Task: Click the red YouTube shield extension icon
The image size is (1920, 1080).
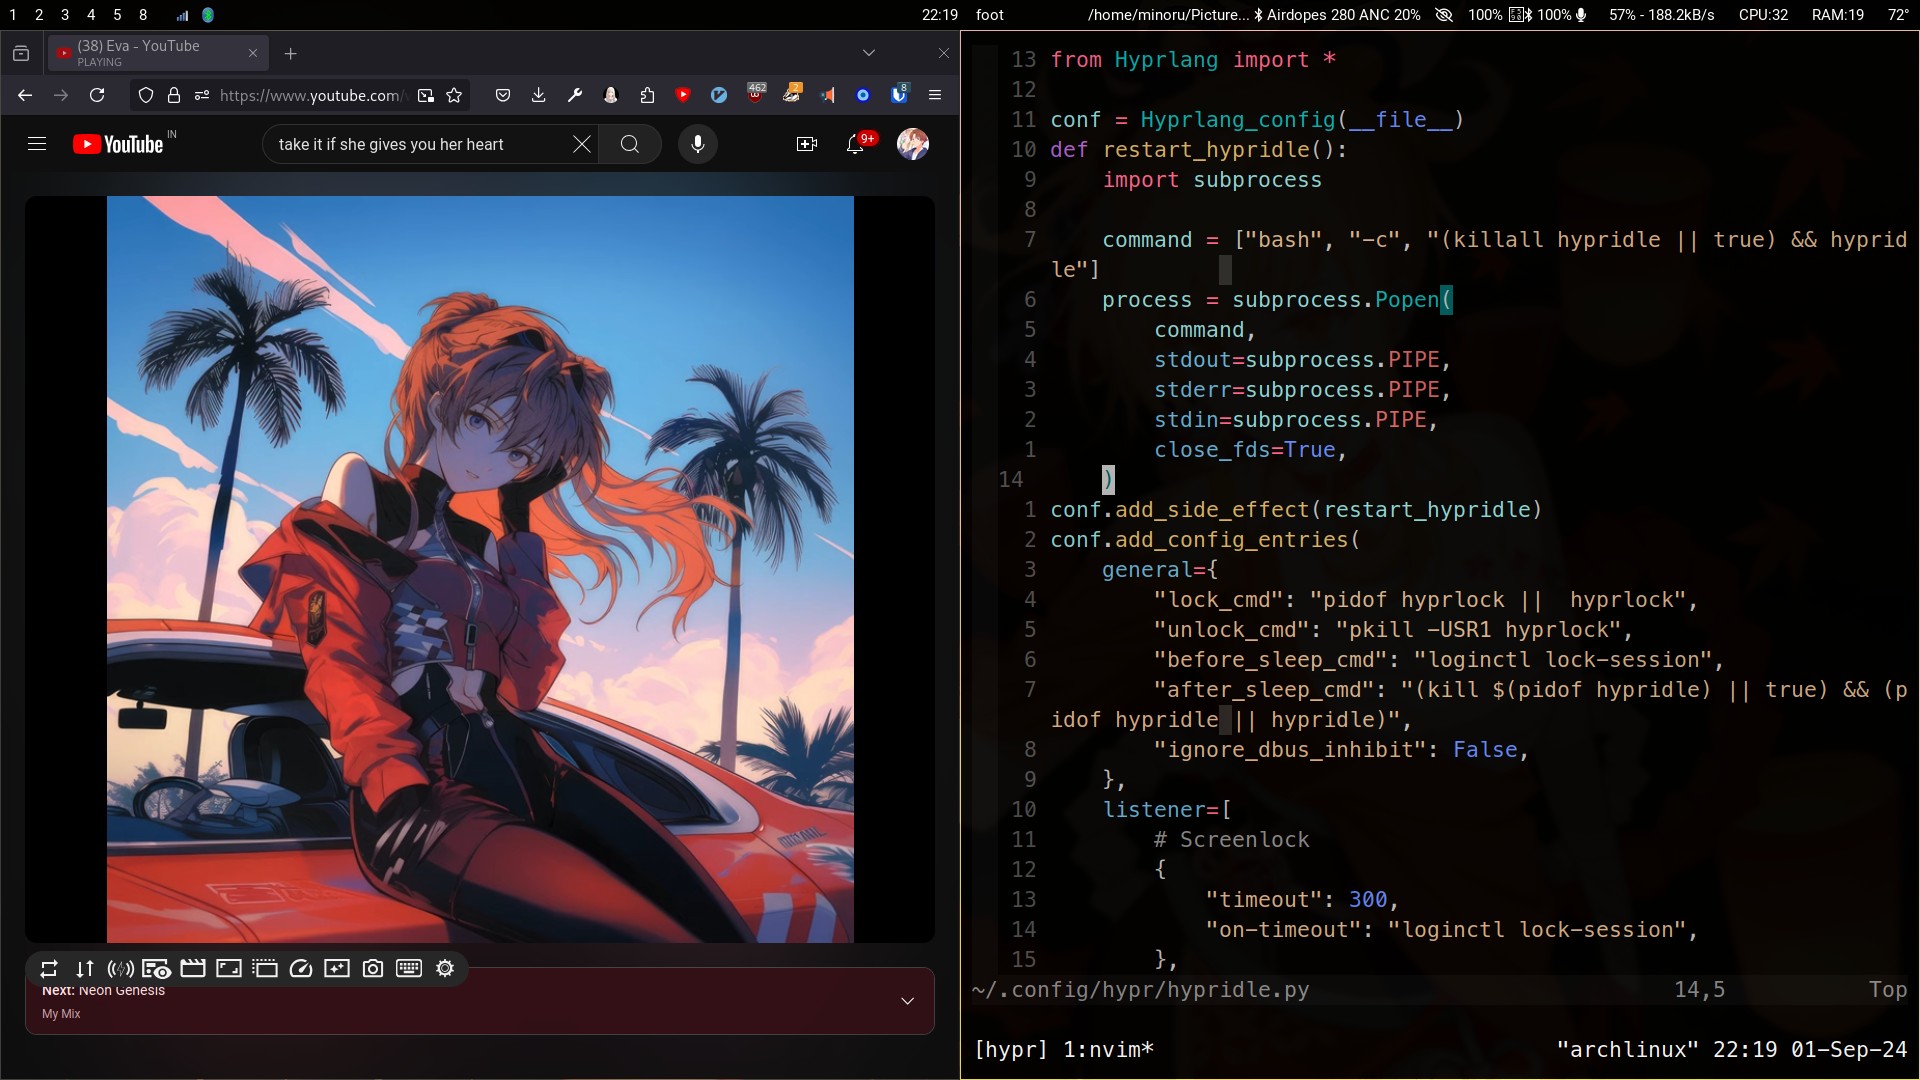Action: click(683, 95)
